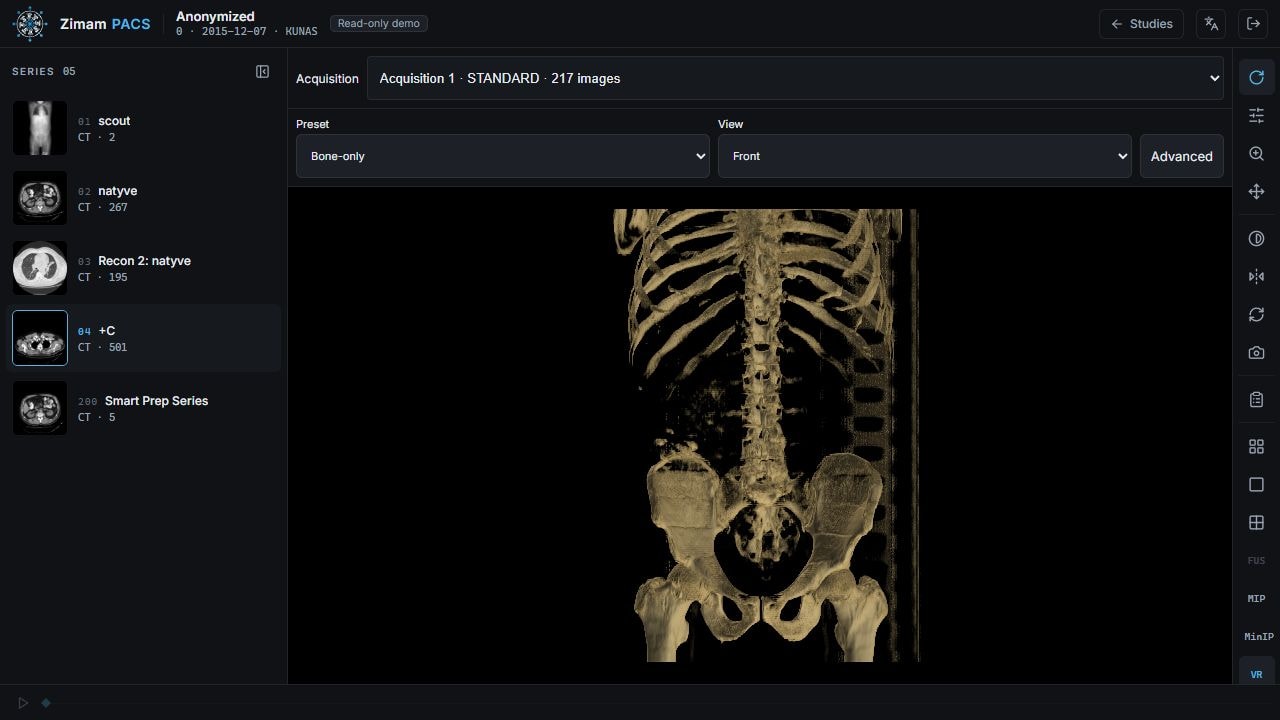This screenshot has height=720, width=1280.
Task: Flip the image horizontally
Action: point(1256,277)
